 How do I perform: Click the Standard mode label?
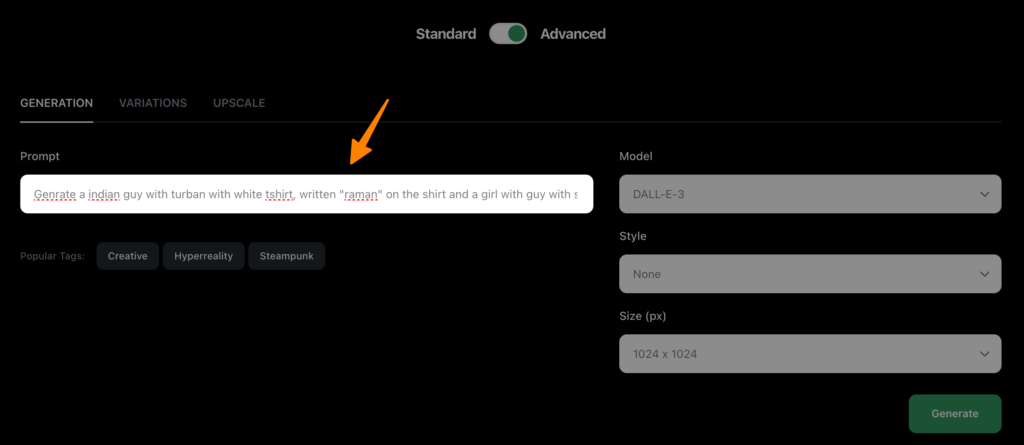point(446,34)
